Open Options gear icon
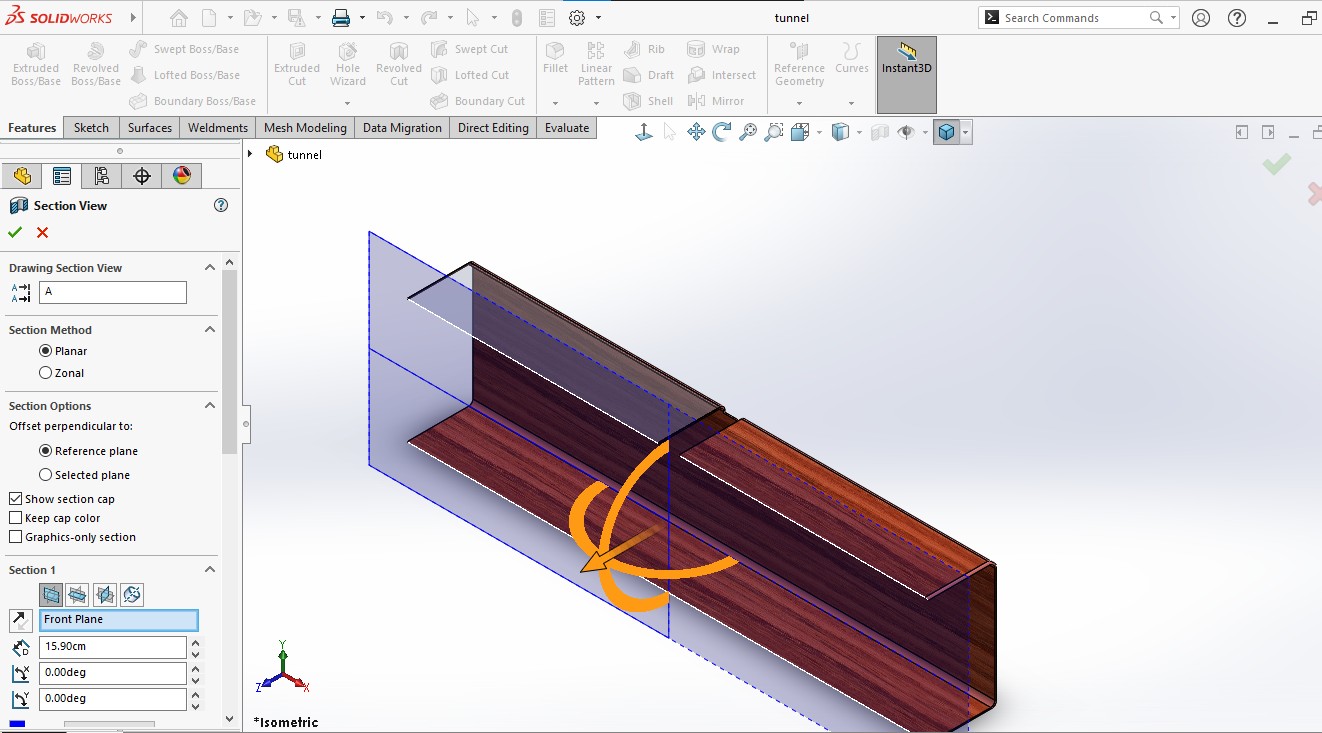 coord(577,18)
